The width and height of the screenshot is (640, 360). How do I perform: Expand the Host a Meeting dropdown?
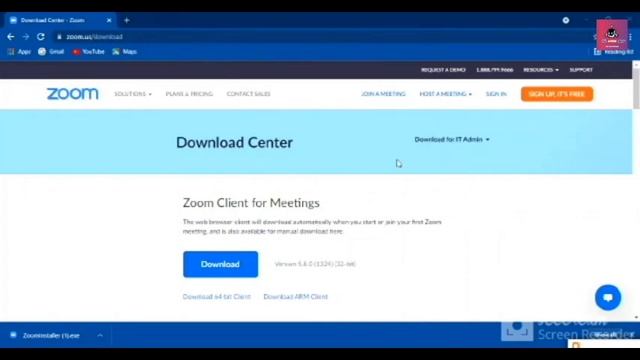[x=445, y=94]
